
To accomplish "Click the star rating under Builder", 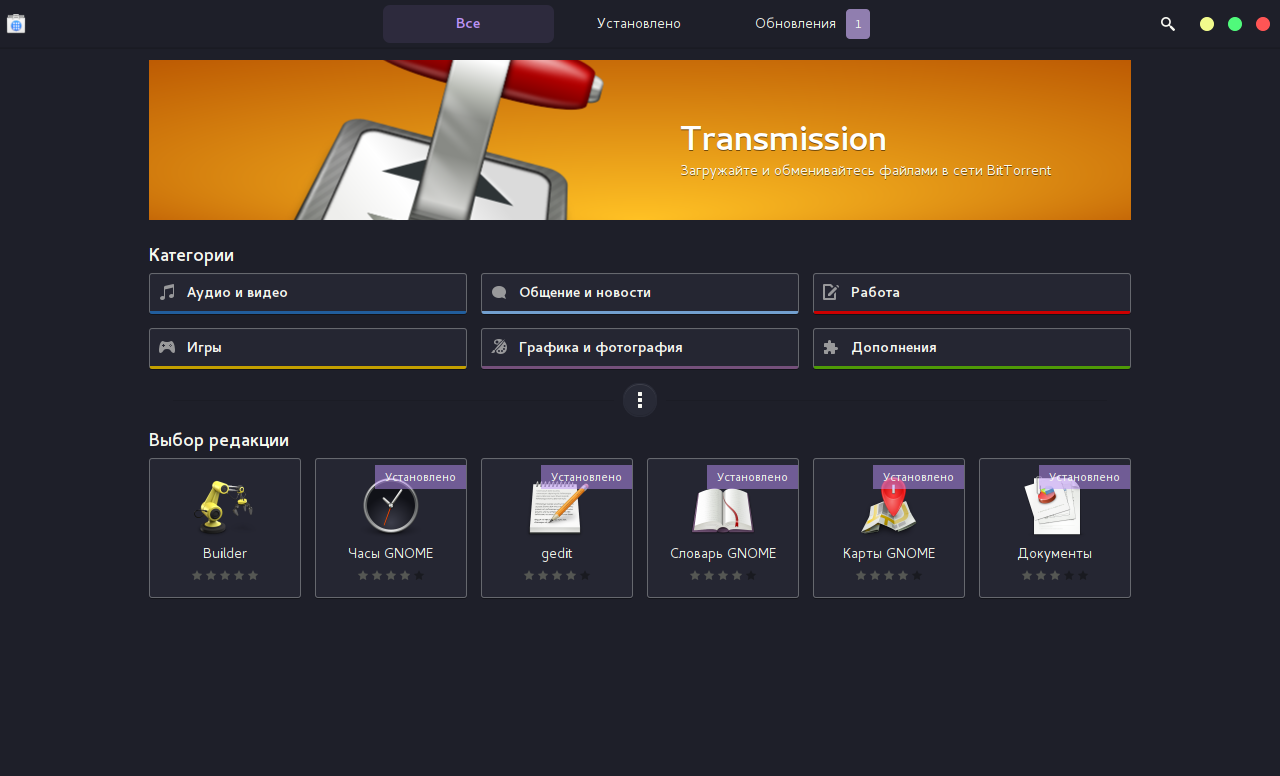I will tap(225, 576).
